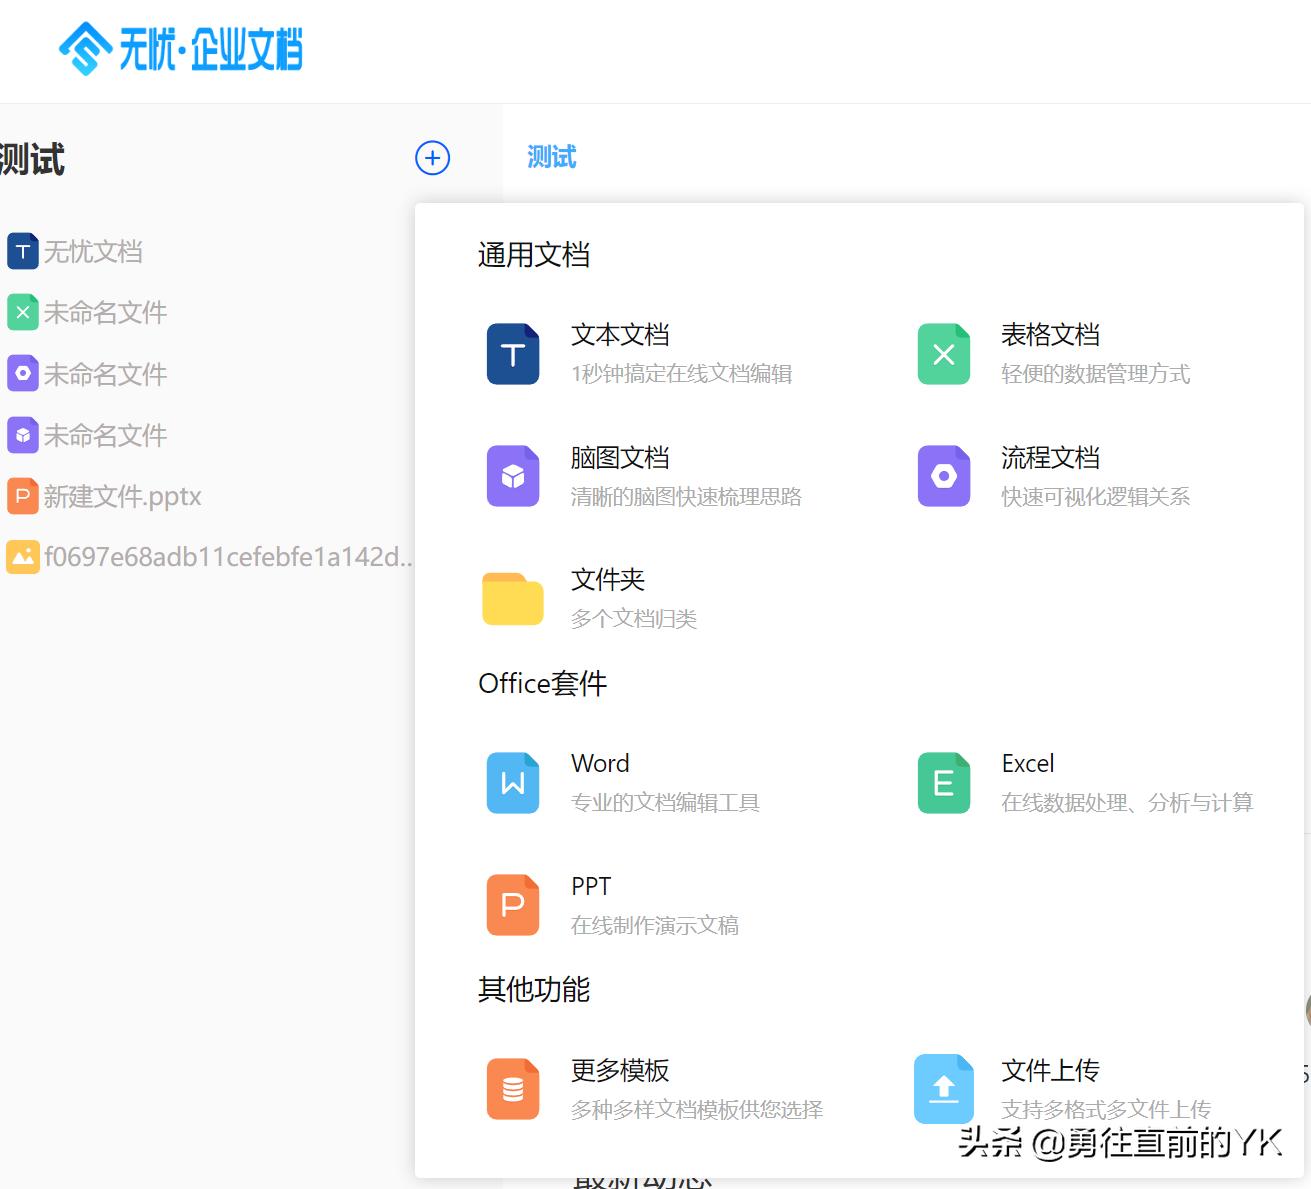
Task: Click the purple 脑图文档 cube icon
Action: coord(513,476)
